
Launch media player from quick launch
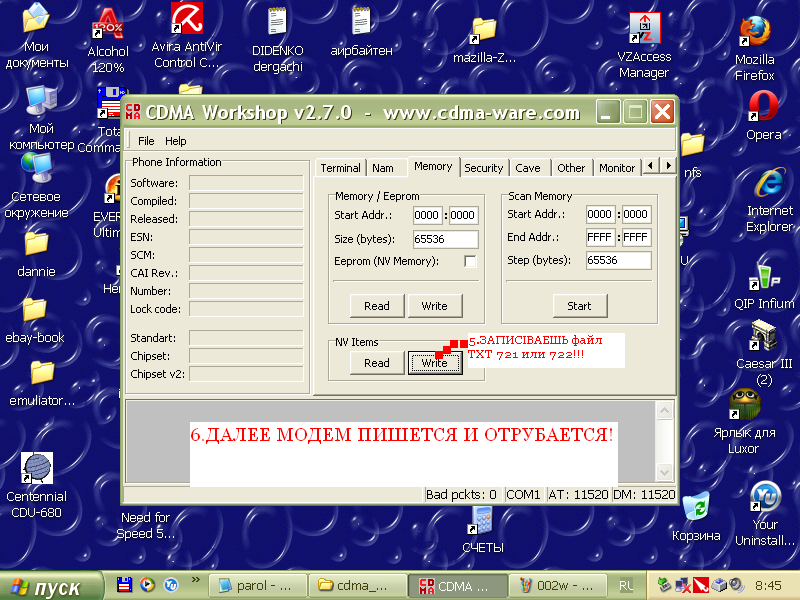(147, 585)
